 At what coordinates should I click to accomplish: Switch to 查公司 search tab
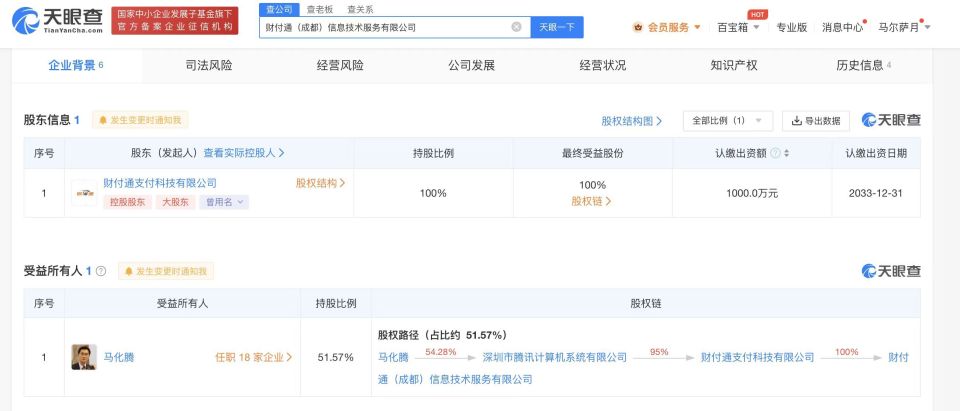[279, 9]
